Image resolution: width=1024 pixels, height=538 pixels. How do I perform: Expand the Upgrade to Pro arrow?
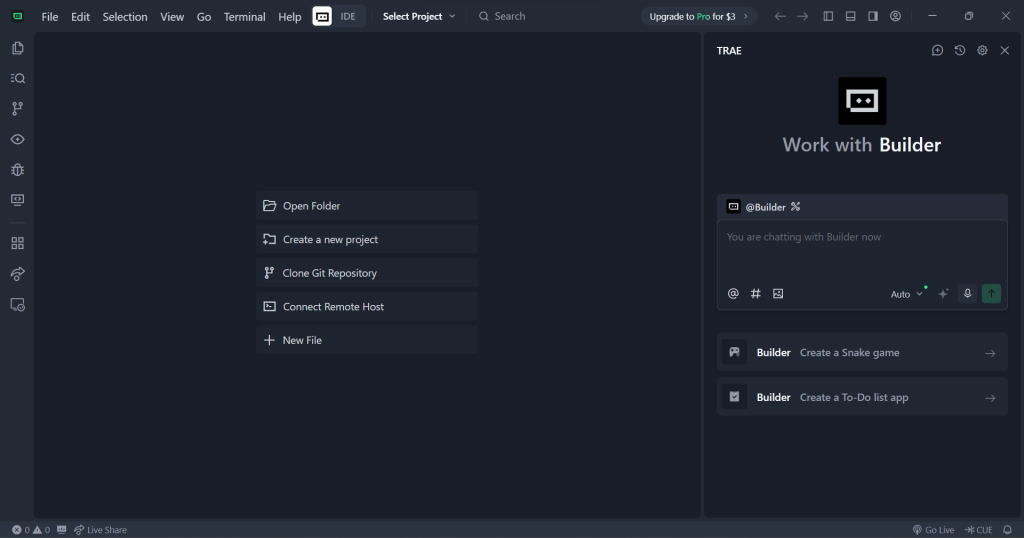tap(745, 16)
